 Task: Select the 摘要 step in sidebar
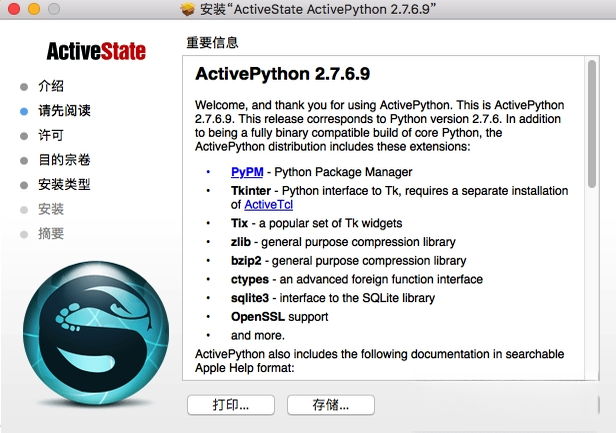pyautogui.click(x=51, y=234)
